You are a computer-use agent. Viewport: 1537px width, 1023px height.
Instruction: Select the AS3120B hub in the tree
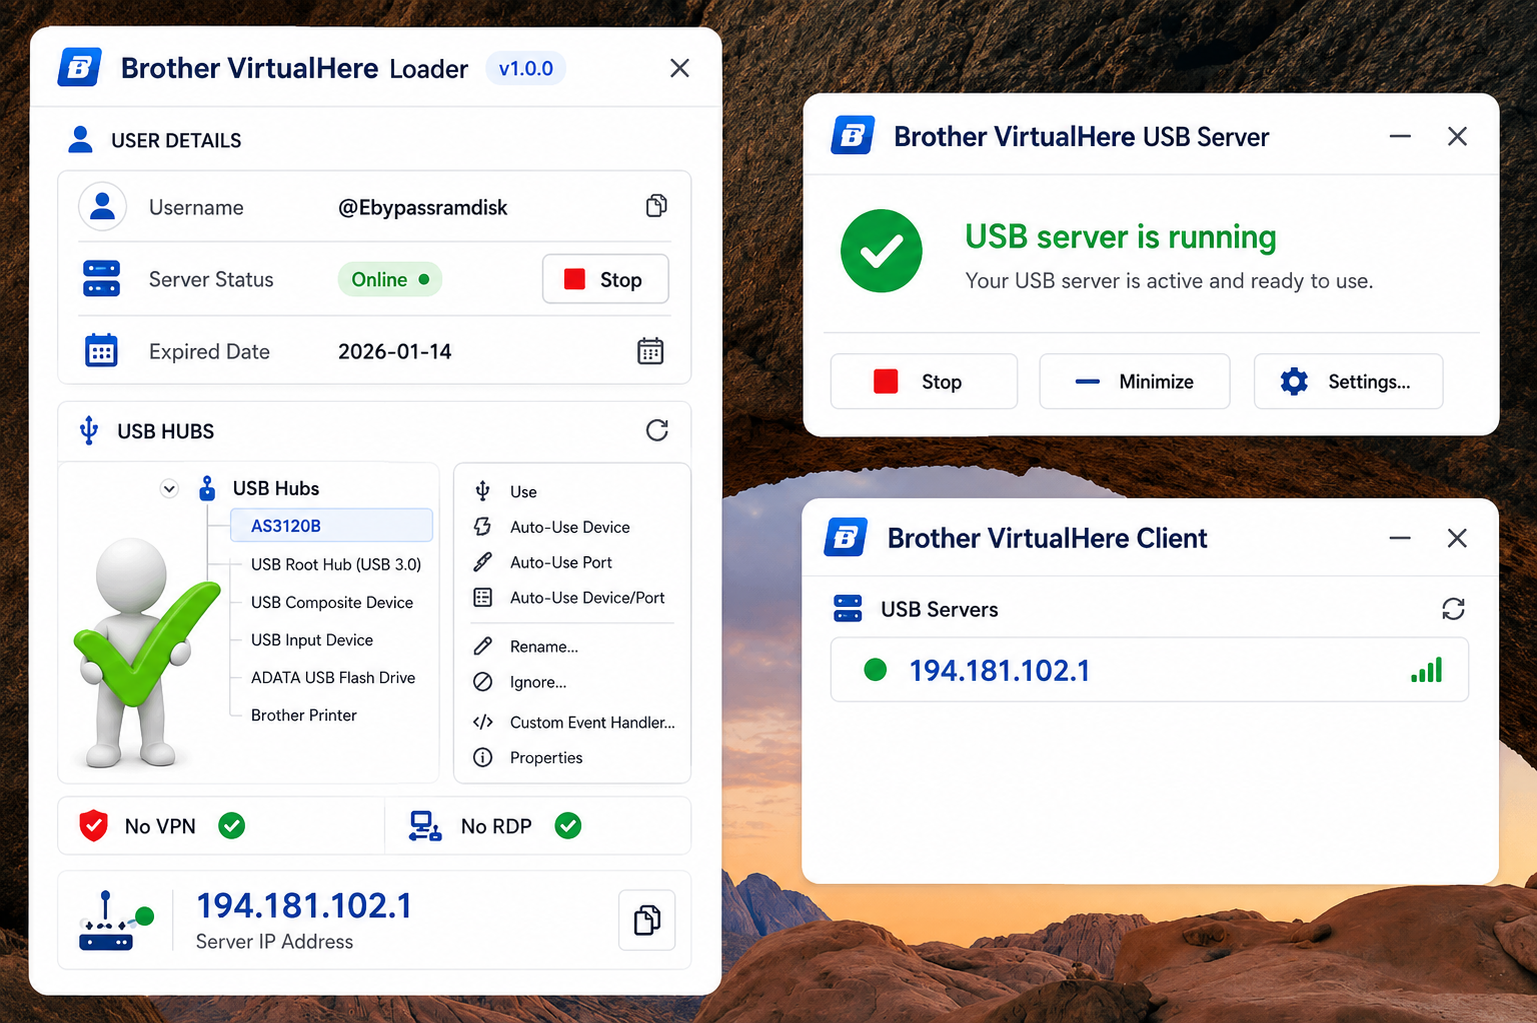click(331, 526)
